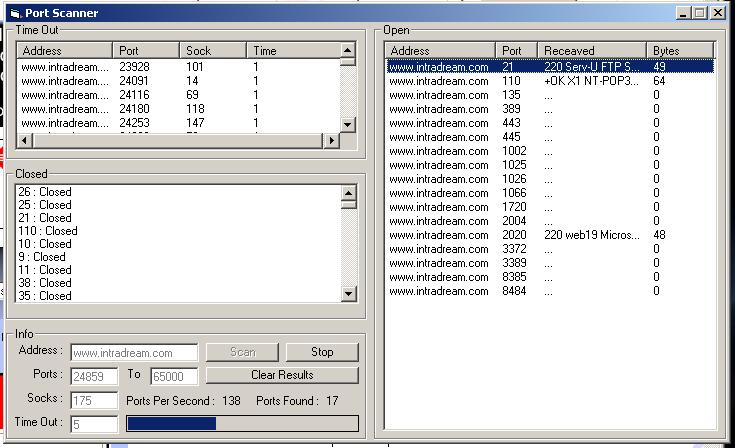This screenshot has height=448, width=735.
Task: Sort Open list by Port column
Action: tap(517, 50)
